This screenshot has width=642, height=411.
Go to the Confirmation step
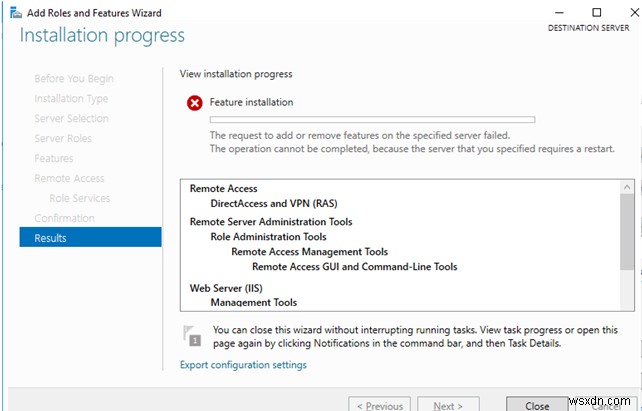[65, 218]
